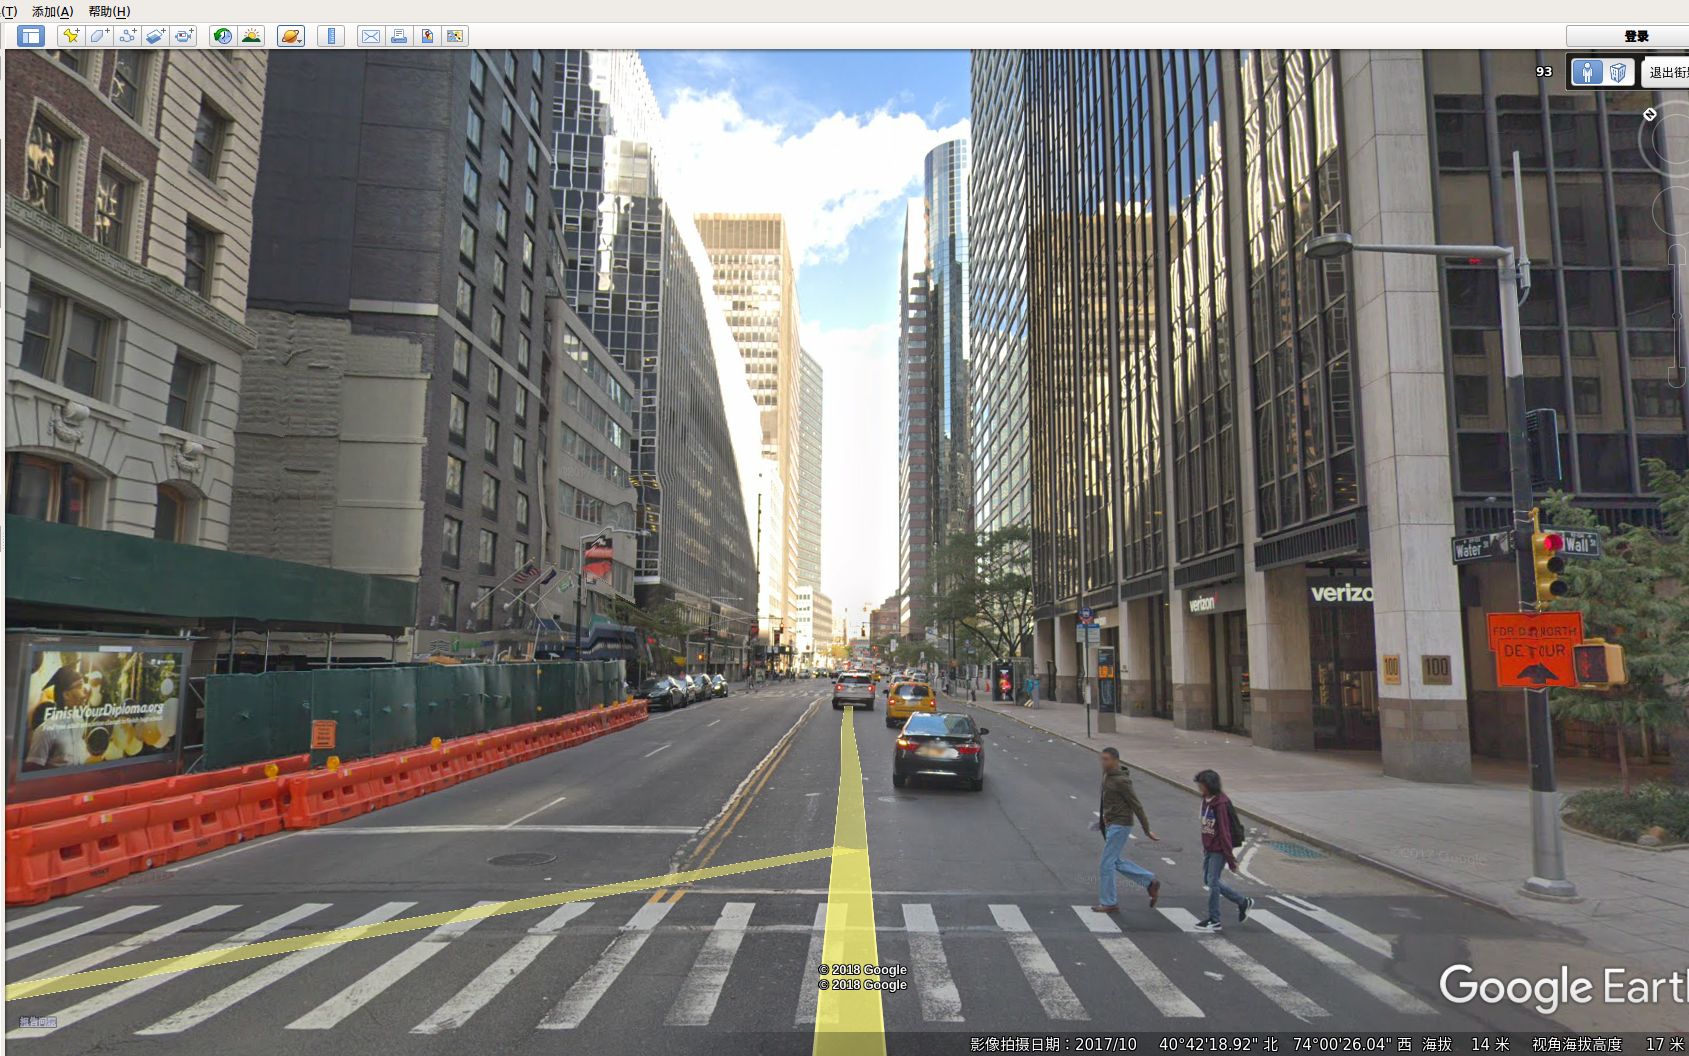The height and width of the screenshot is (1056, 1689).
Task: Open the (T) tools menu
Action: (x=9, y=11)
